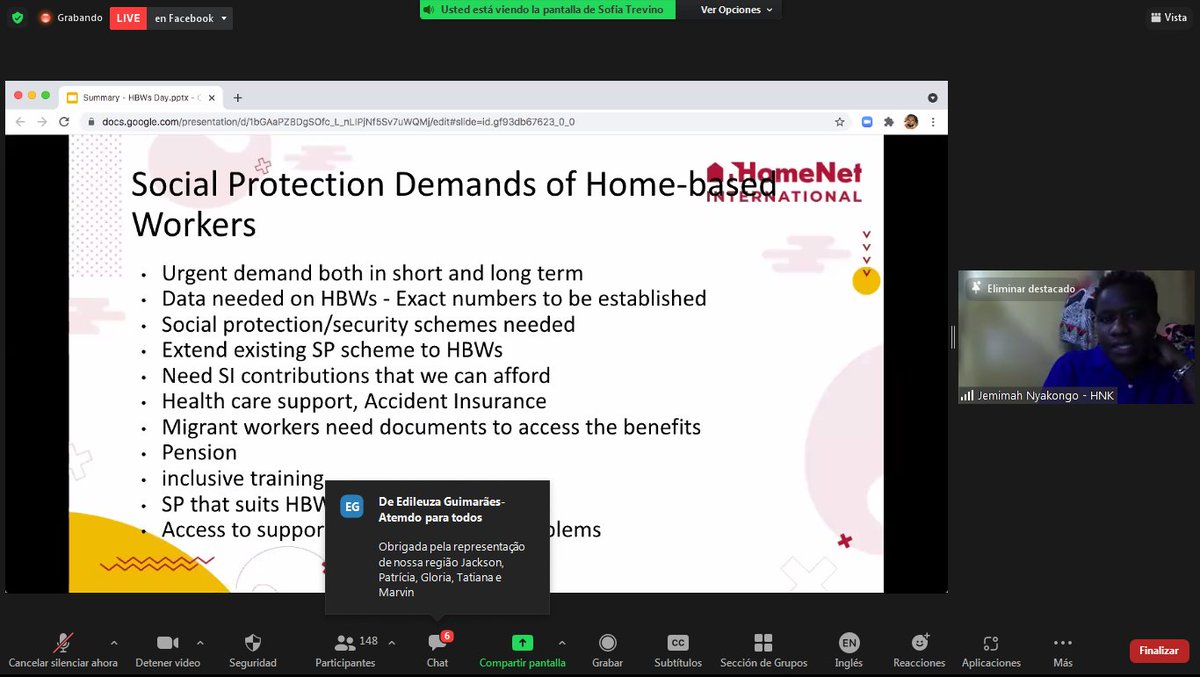Click Eliminar destacado on Jemimah's video
The height and width of the screenshot is (677, 1200).
click(1022, 288)
